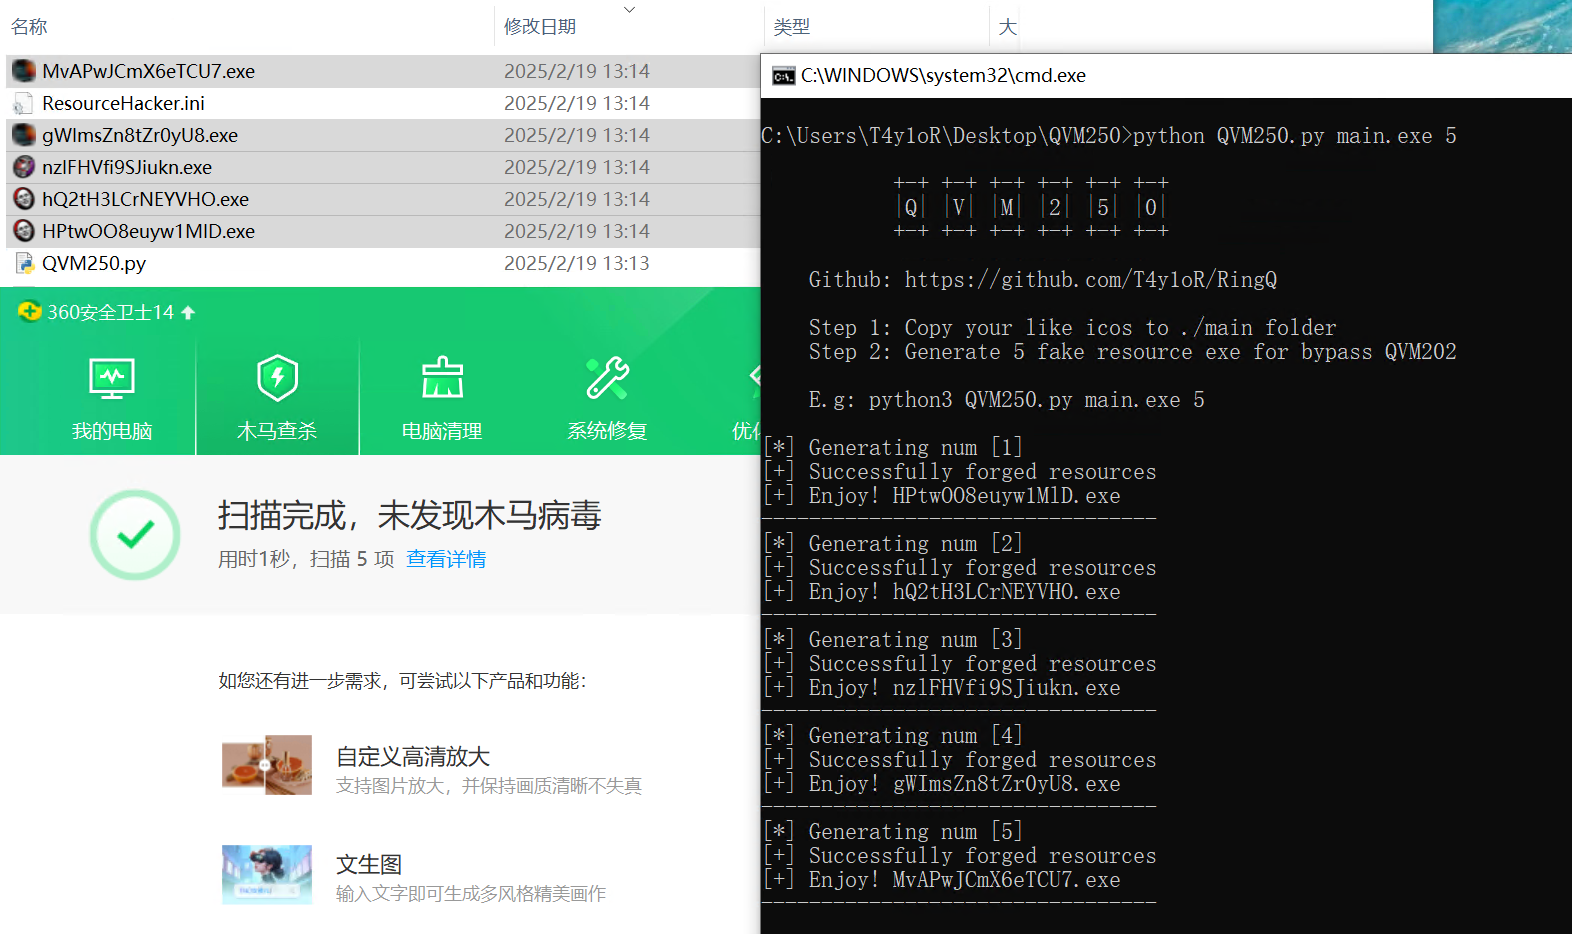Open 电脑清理 cleanup brush icon
1572x934 pixels.
[x=442, y=378]
